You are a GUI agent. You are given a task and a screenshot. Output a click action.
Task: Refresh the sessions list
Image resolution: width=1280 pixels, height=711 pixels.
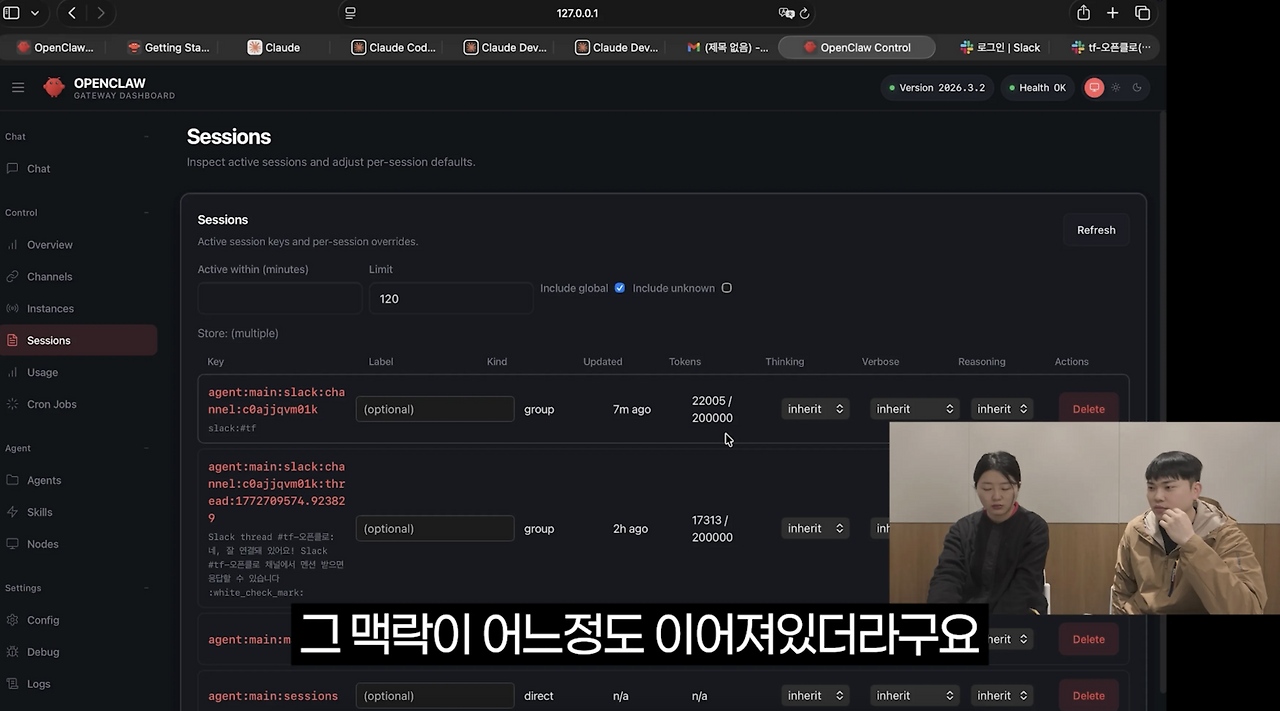pos(1095,229)
